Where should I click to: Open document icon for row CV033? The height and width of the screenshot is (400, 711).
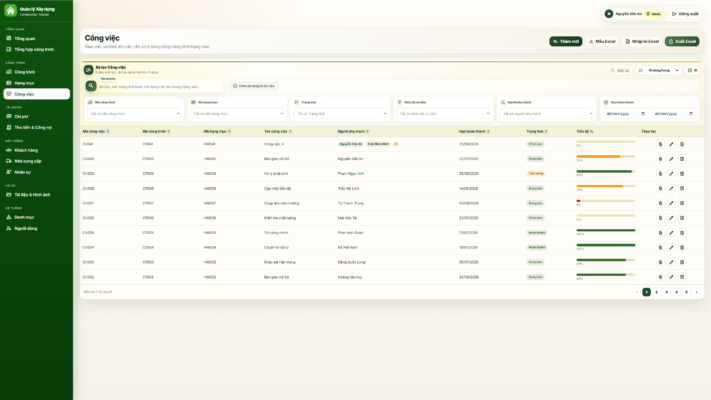click(660, 262)
